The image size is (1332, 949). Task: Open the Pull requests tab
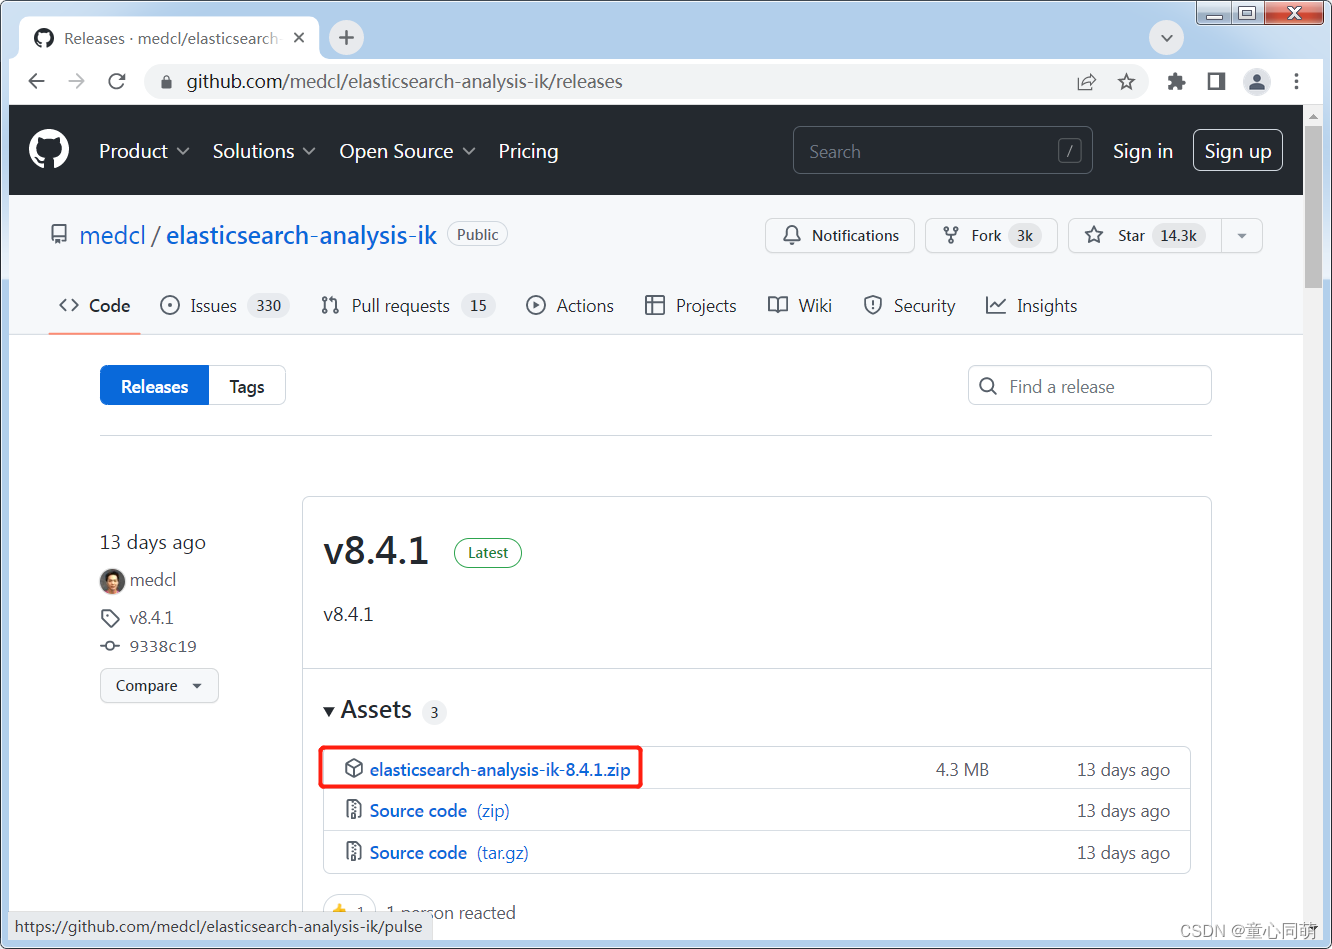click(408, 306)
